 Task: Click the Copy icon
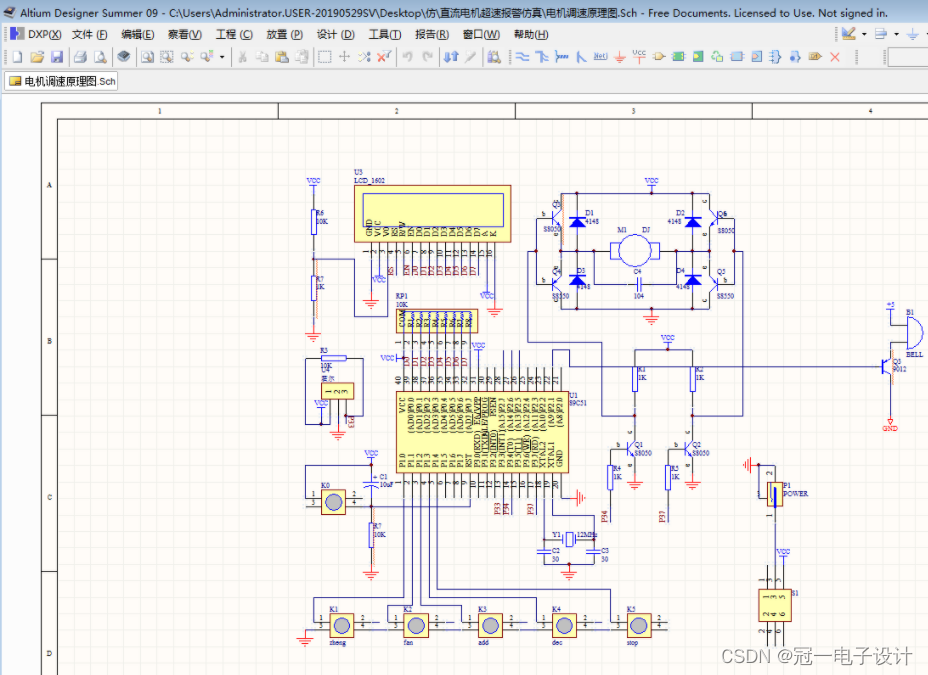(x=262, y=57)
